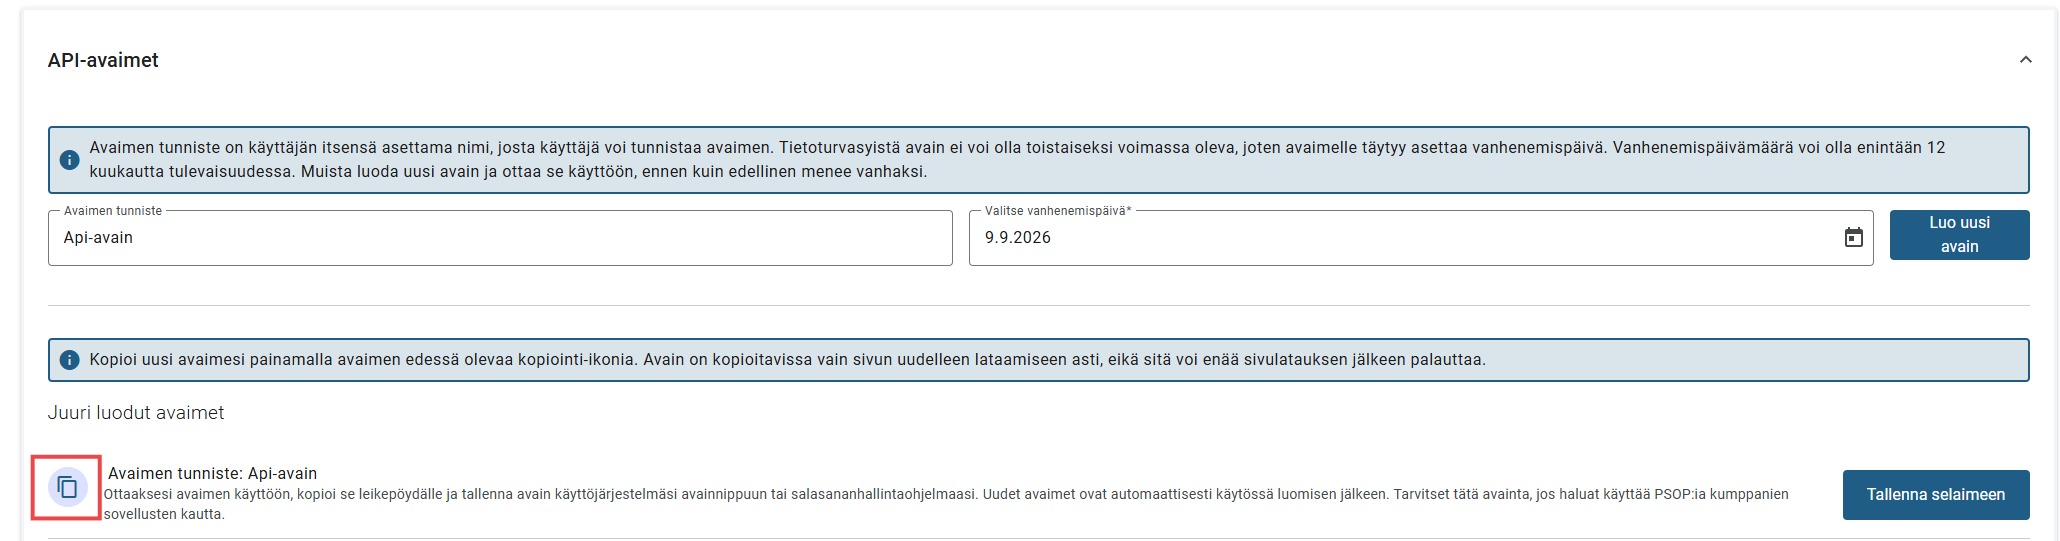Copy the Api-avain key with the copy icon
The image size is (2060, 541).
pyautogui.click(x=67, y=488)
